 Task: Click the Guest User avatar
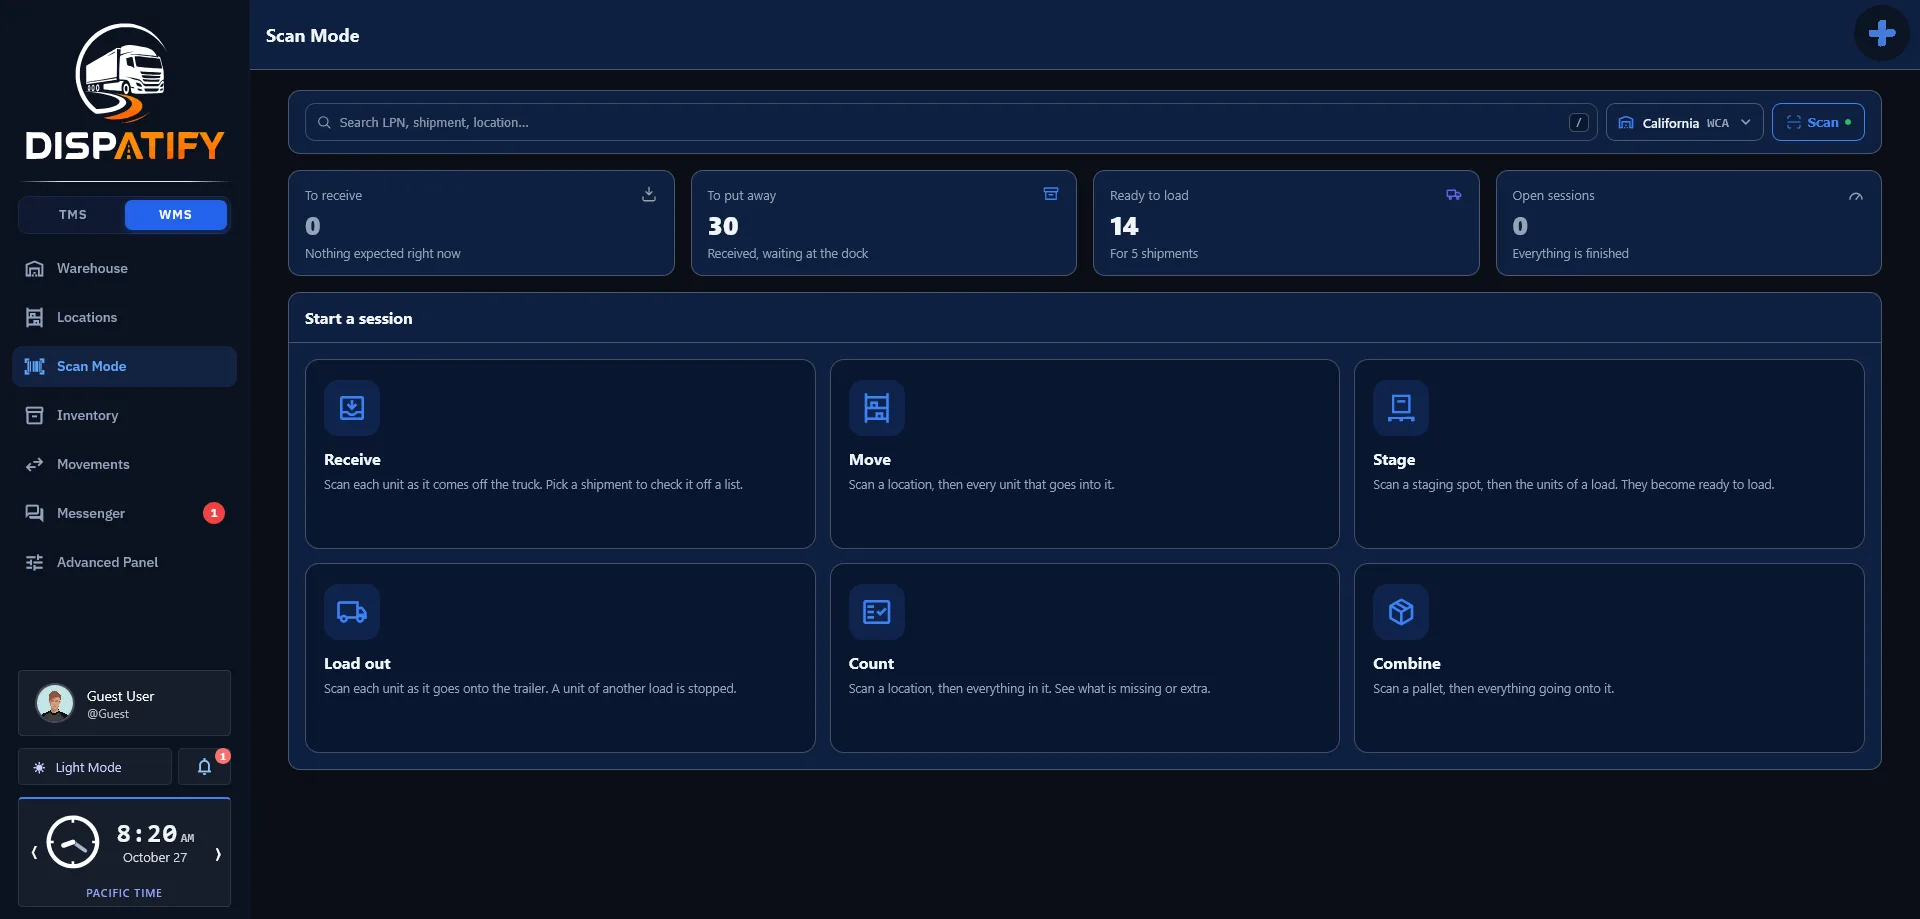[x=55, y=703]
